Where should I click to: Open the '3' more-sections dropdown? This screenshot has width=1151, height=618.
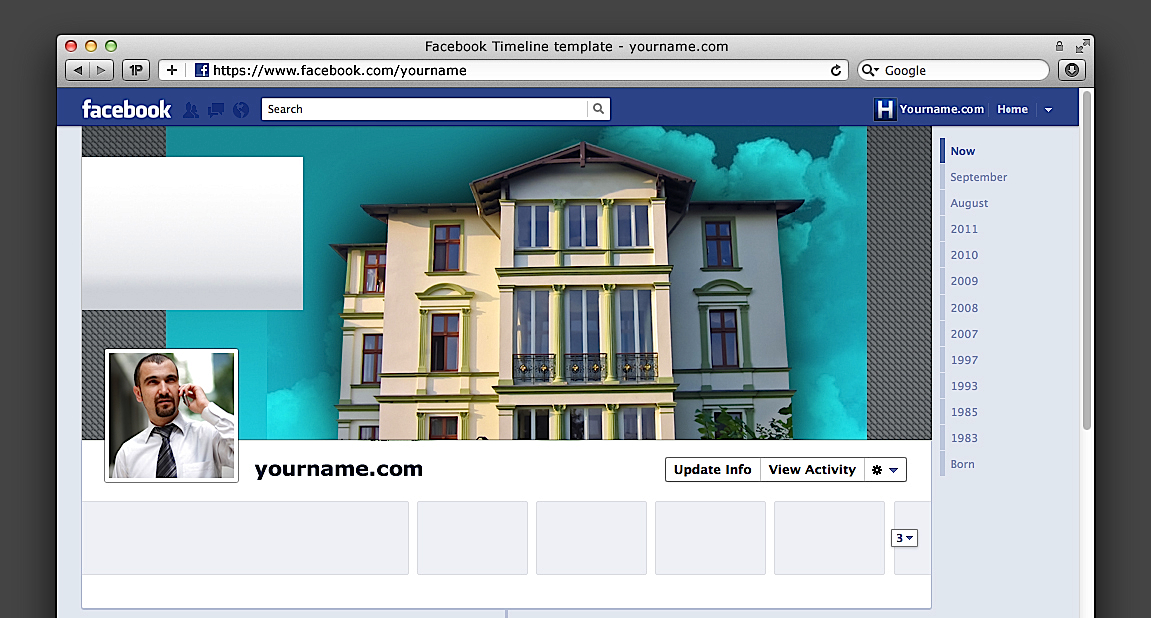tap(904, 538)
